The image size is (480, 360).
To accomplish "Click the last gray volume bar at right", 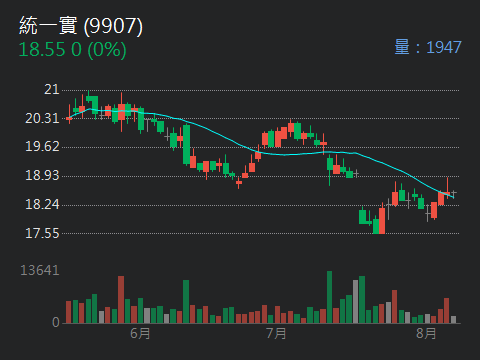I will (453, 320).
